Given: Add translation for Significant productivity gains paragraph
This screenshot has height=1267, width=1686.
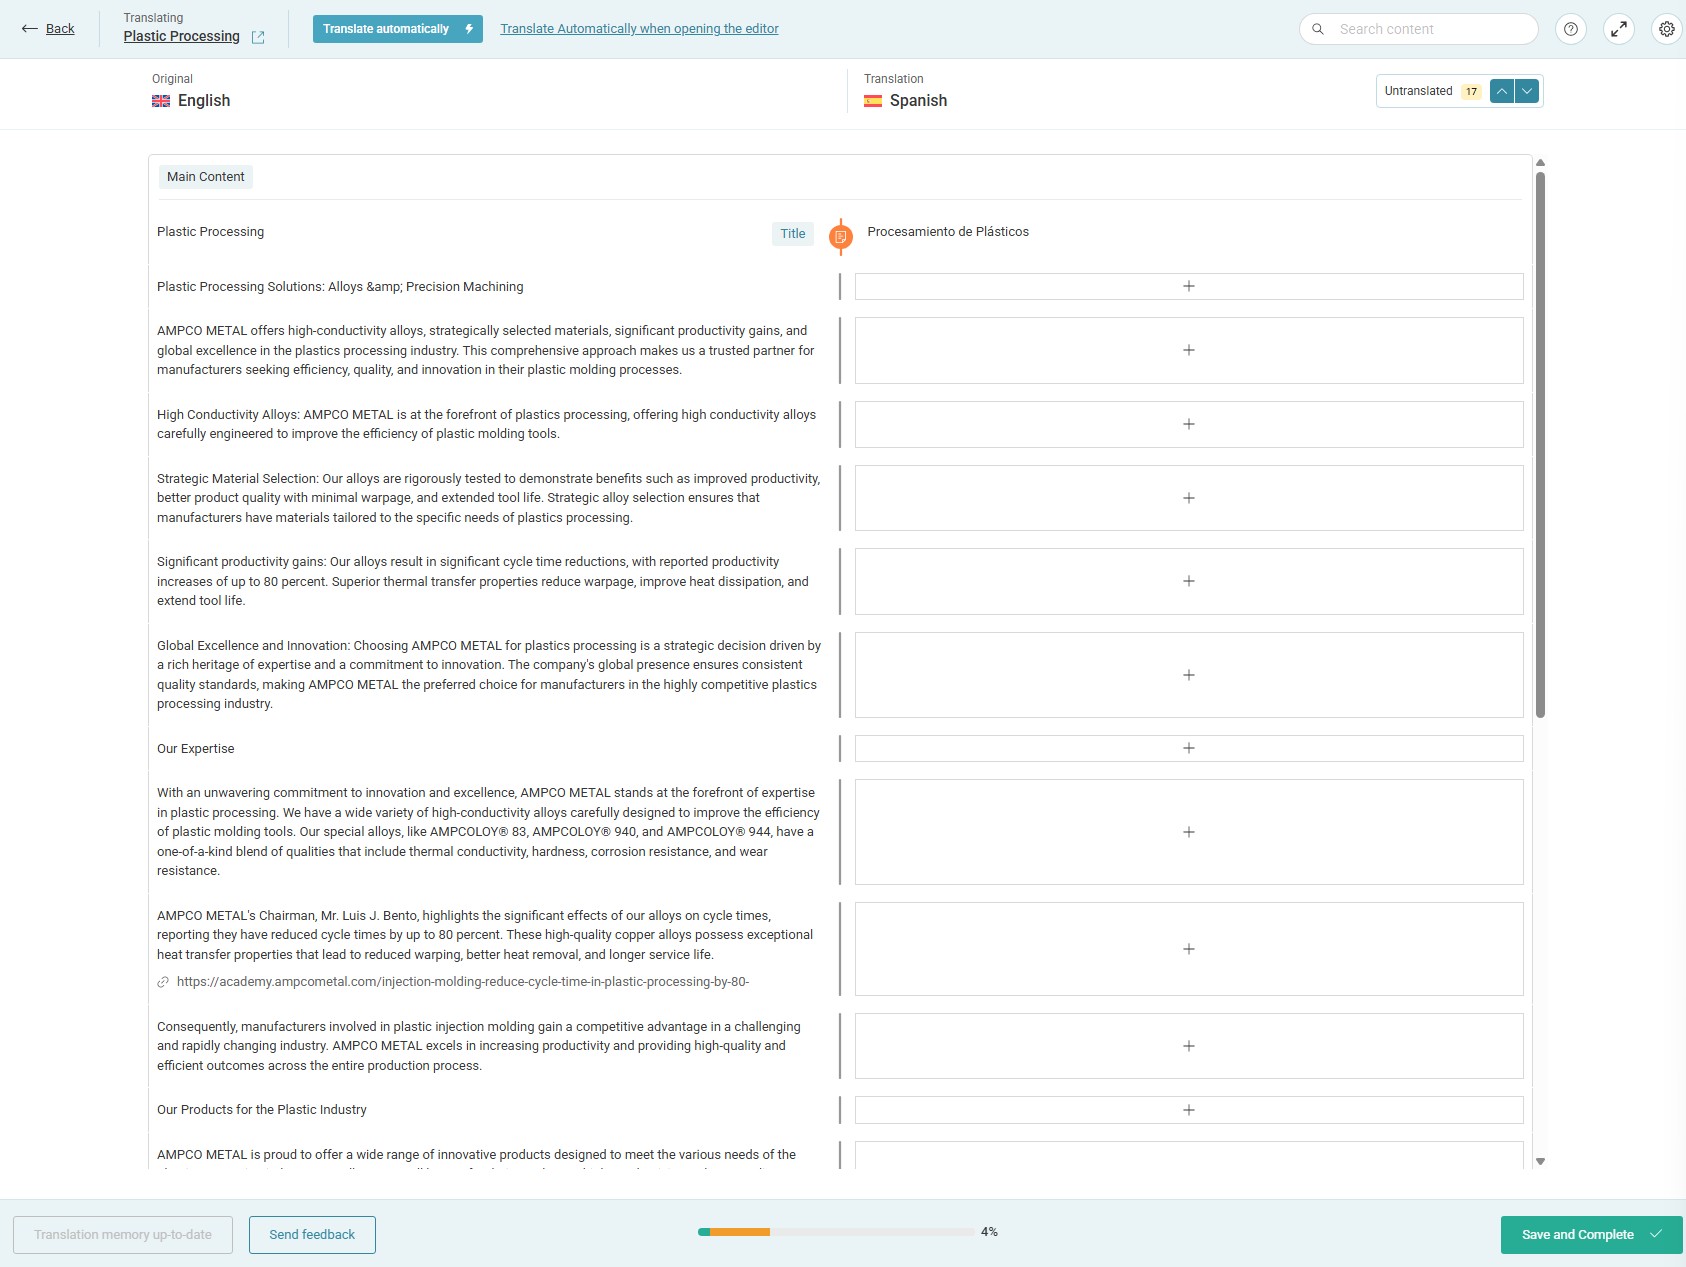Looking at the screenshot, I should coord(1189,581).
